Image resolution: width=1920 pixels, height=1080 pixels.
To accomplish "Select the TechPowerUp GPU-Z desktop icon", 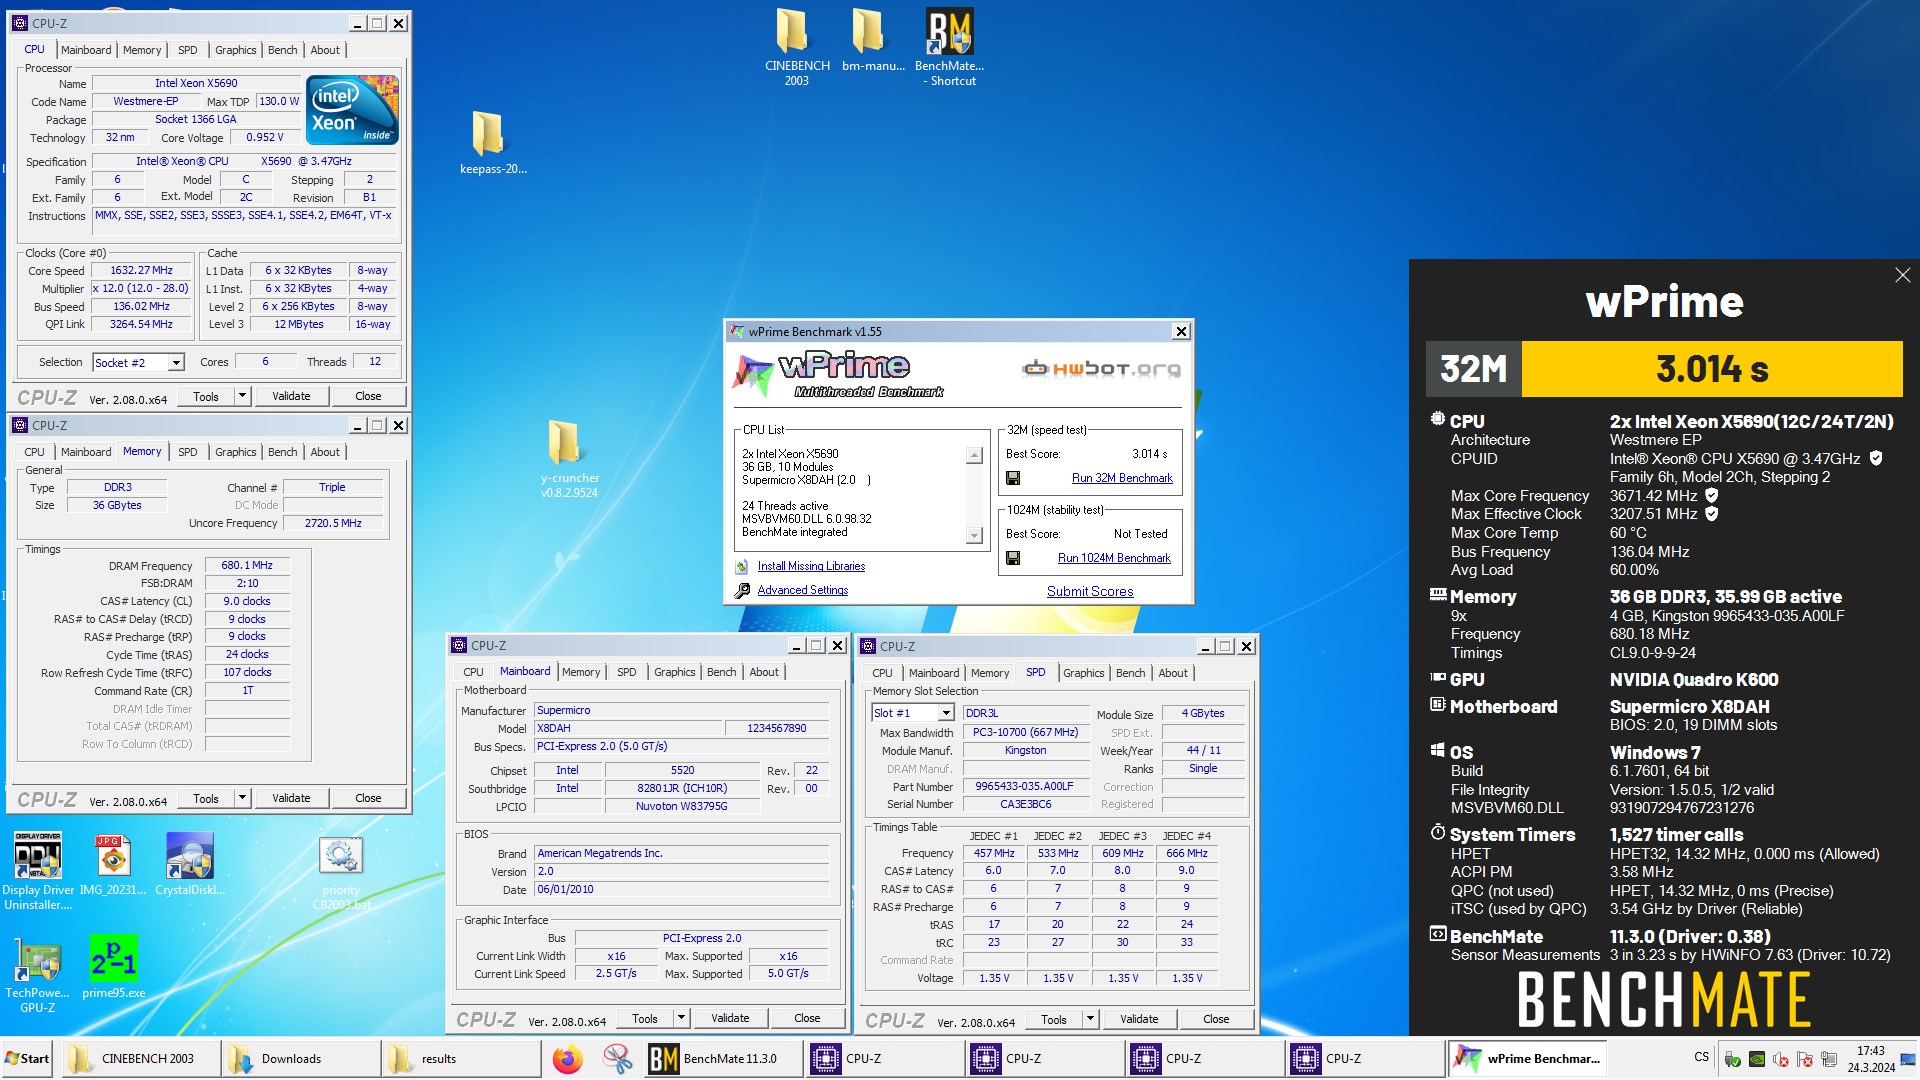I will point(37,974).
